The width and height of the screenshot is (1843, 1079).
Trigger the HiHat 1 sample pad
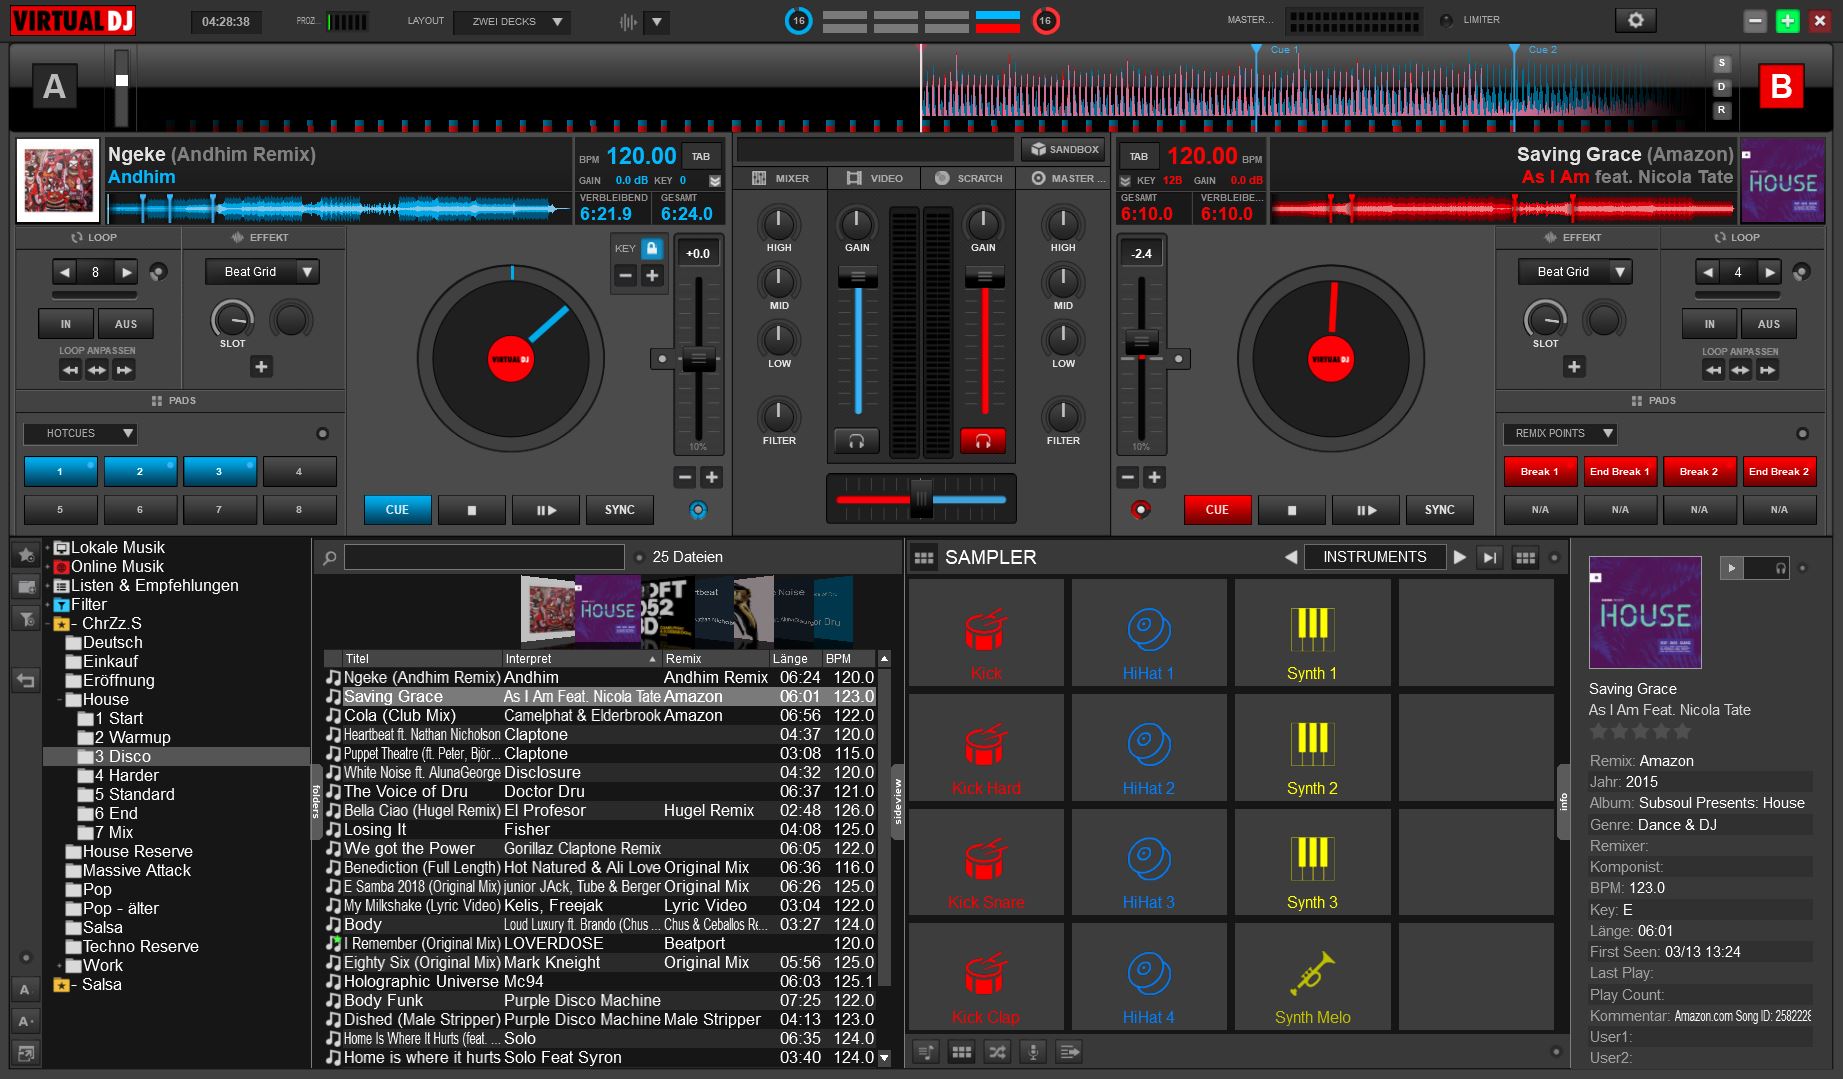point(1149,632)
